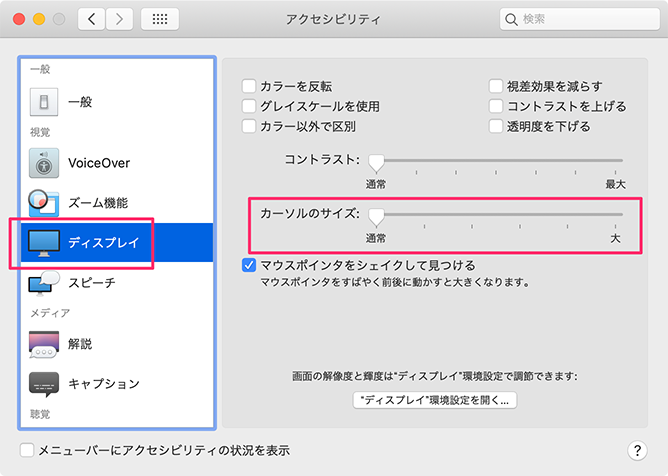Enable 透明度を下げる checkbox
668x476 pixels.
pyautogui.click(x=495, y=126)
